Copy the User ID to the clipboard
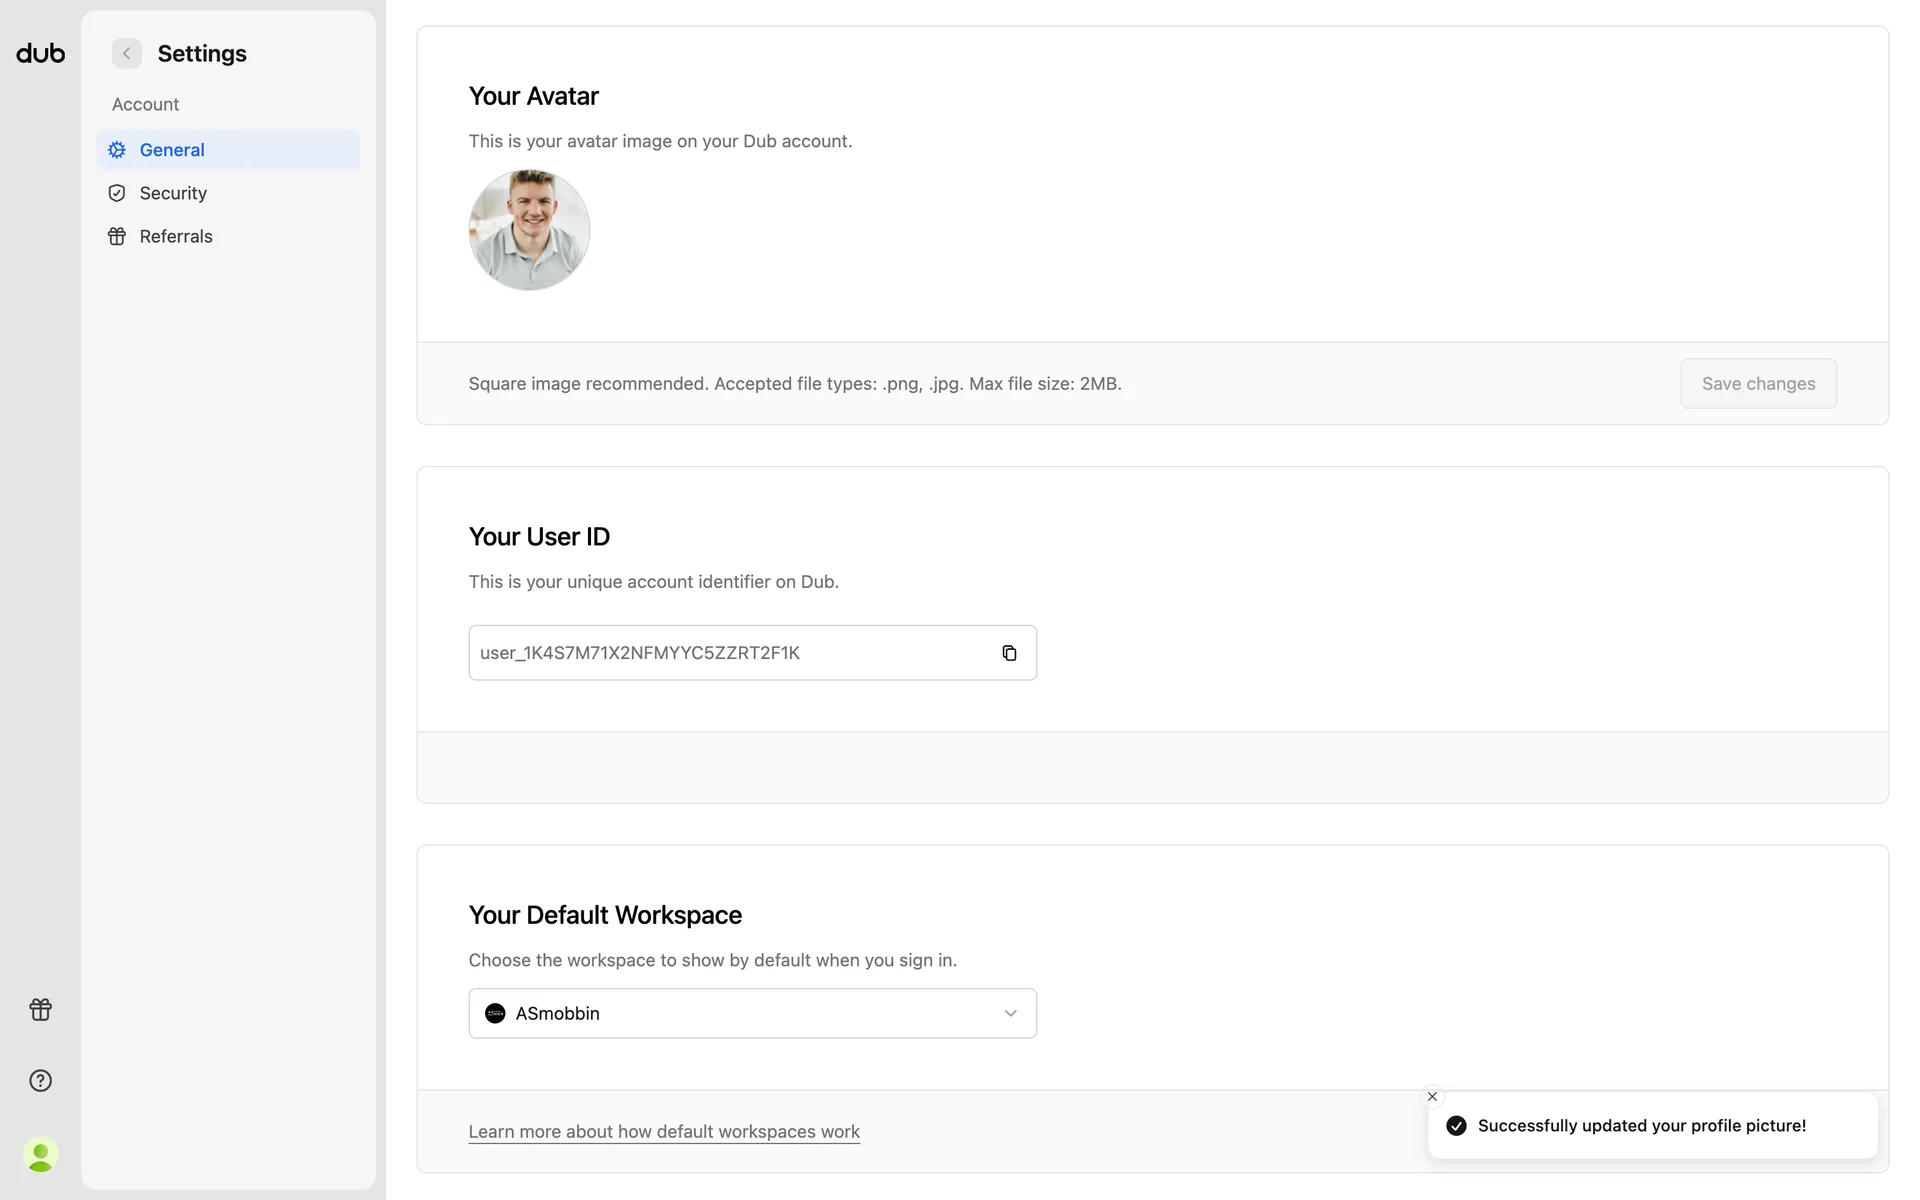This screenshot has width=1920, height=1200. tap(1009, 653)
